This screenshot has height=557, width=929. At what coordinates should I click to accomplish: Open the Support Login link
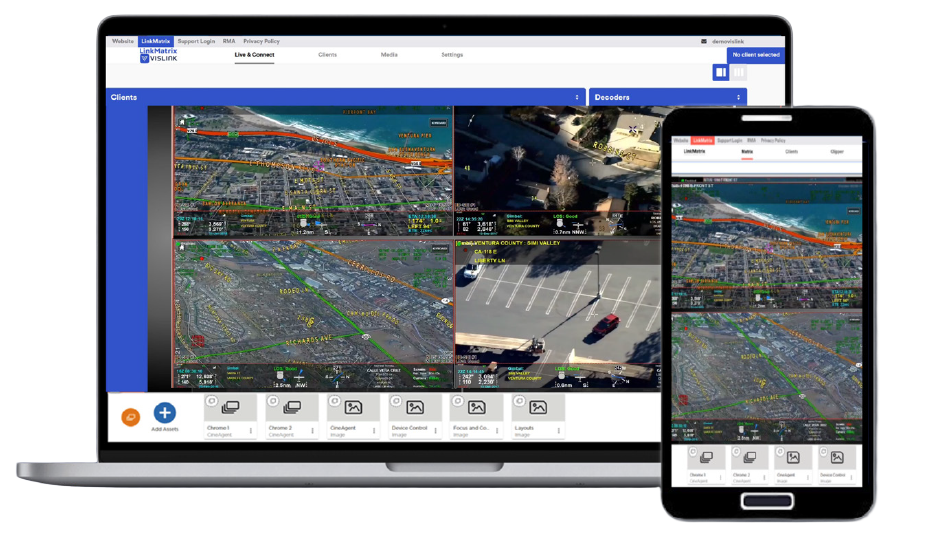[196, 41]
